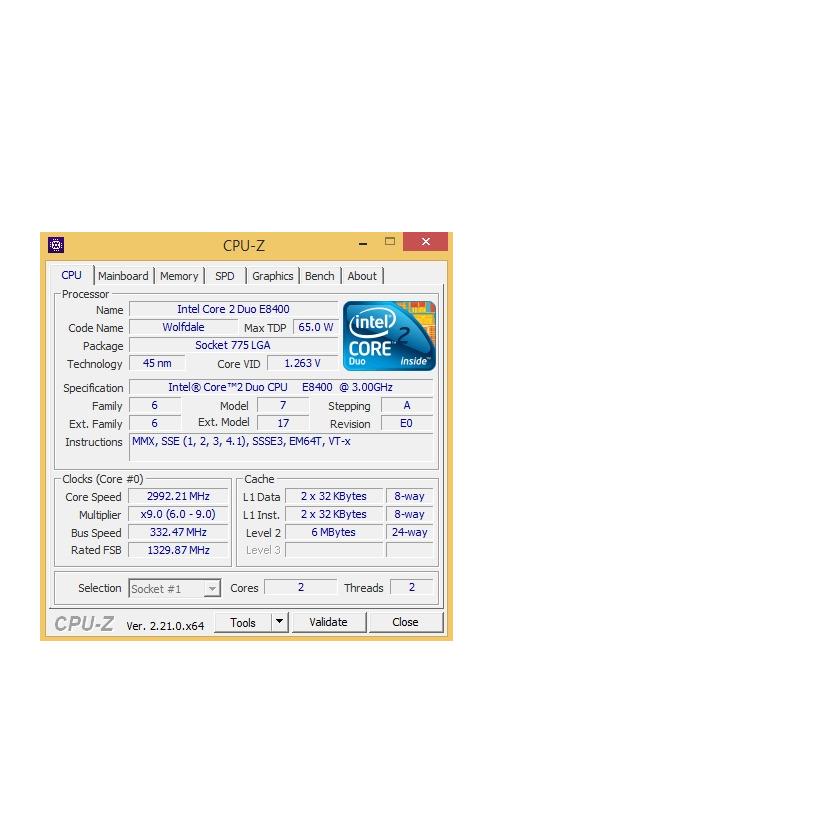Click the Family value 6
The width and height of the screenshot is (818, 818).
(155, 405)
